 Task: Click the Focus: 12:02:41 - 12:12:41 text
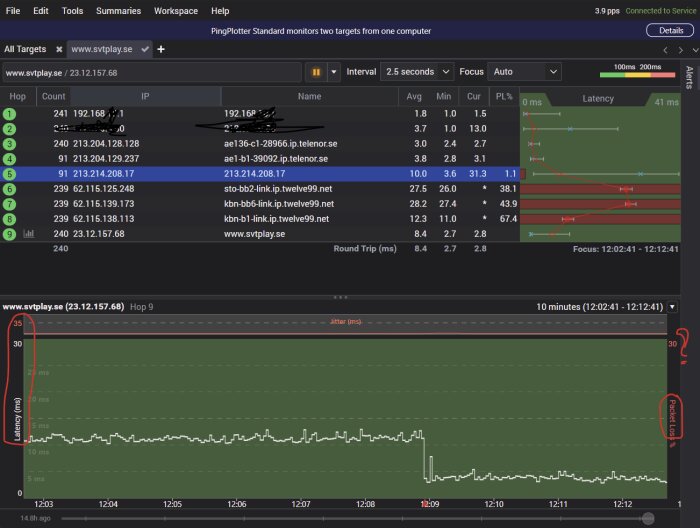[x=625, y=249]
